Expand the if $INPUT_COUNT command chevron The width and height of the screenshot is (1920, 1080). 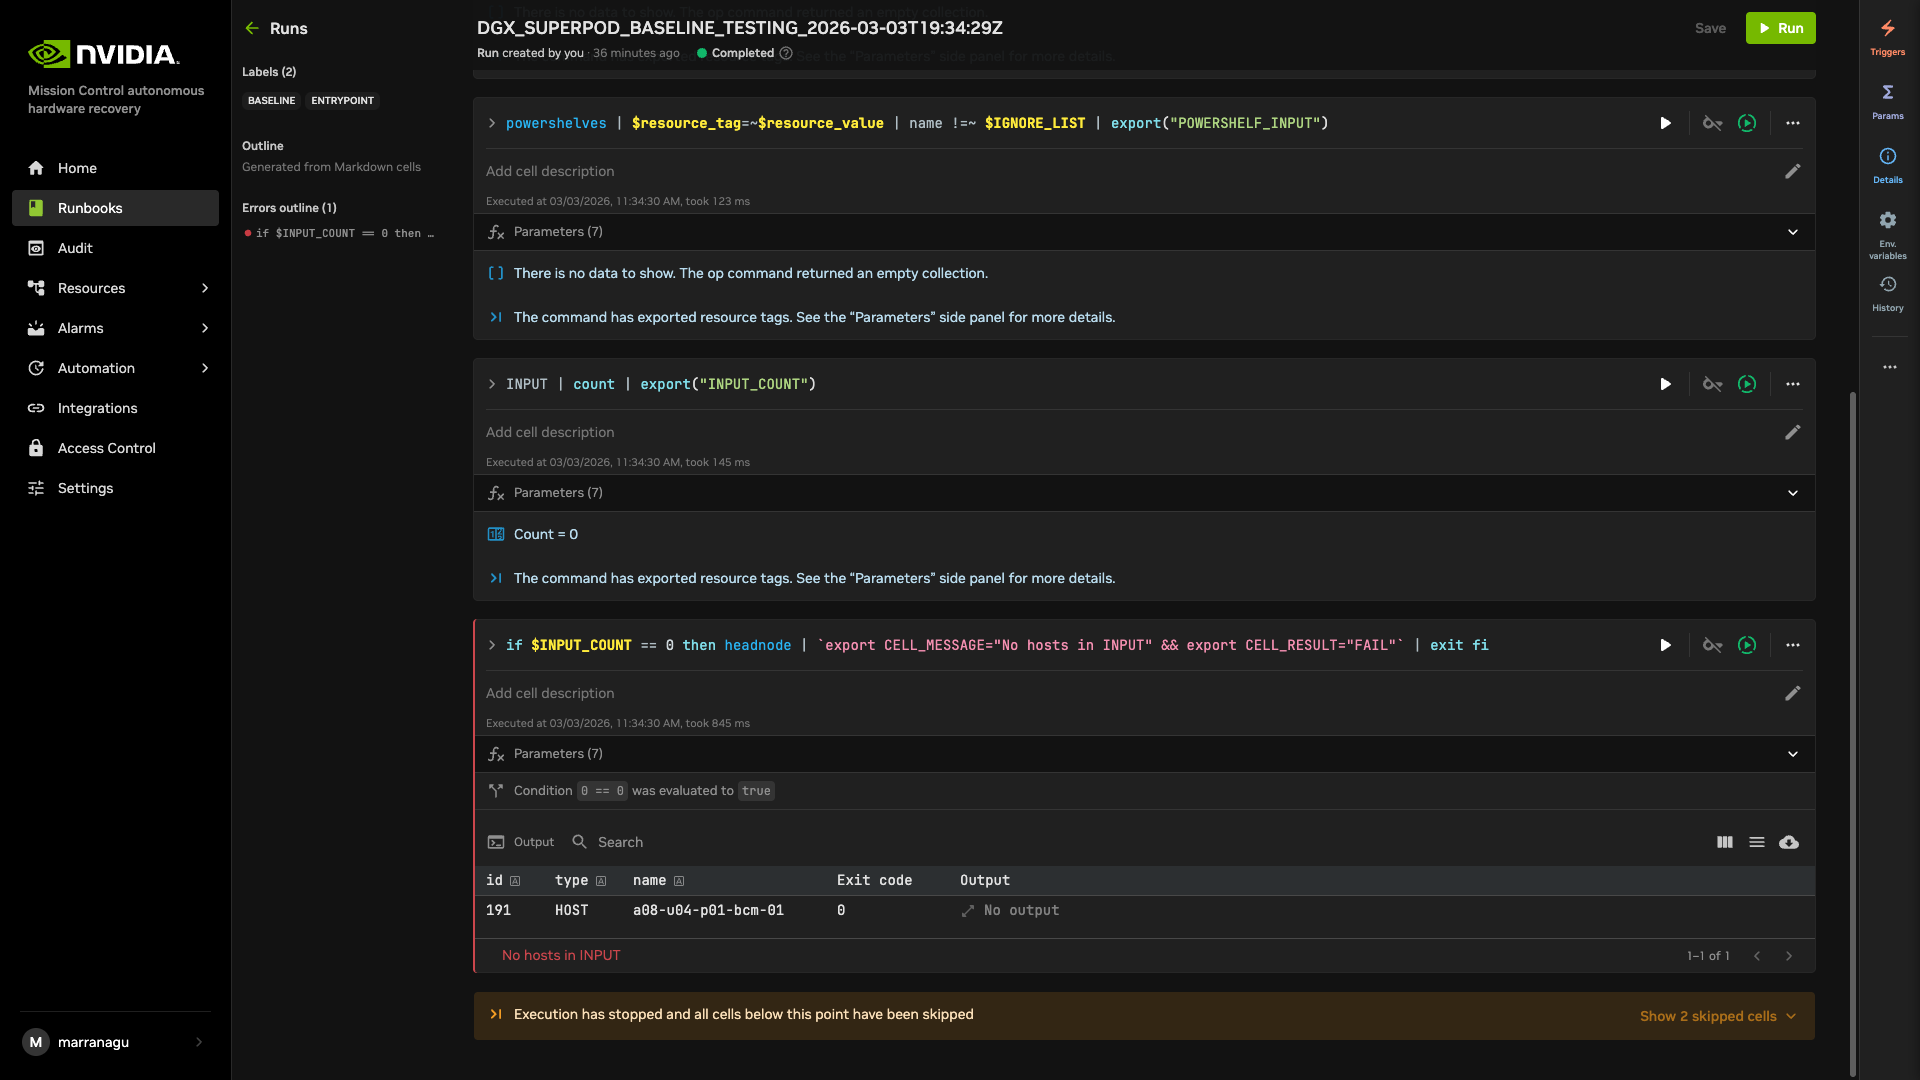[x=492, y=645]
